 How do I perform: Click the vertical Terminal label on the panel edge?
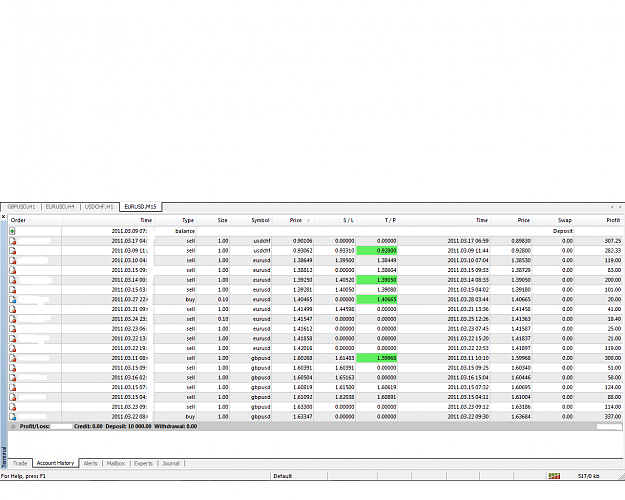pos(4,457)
